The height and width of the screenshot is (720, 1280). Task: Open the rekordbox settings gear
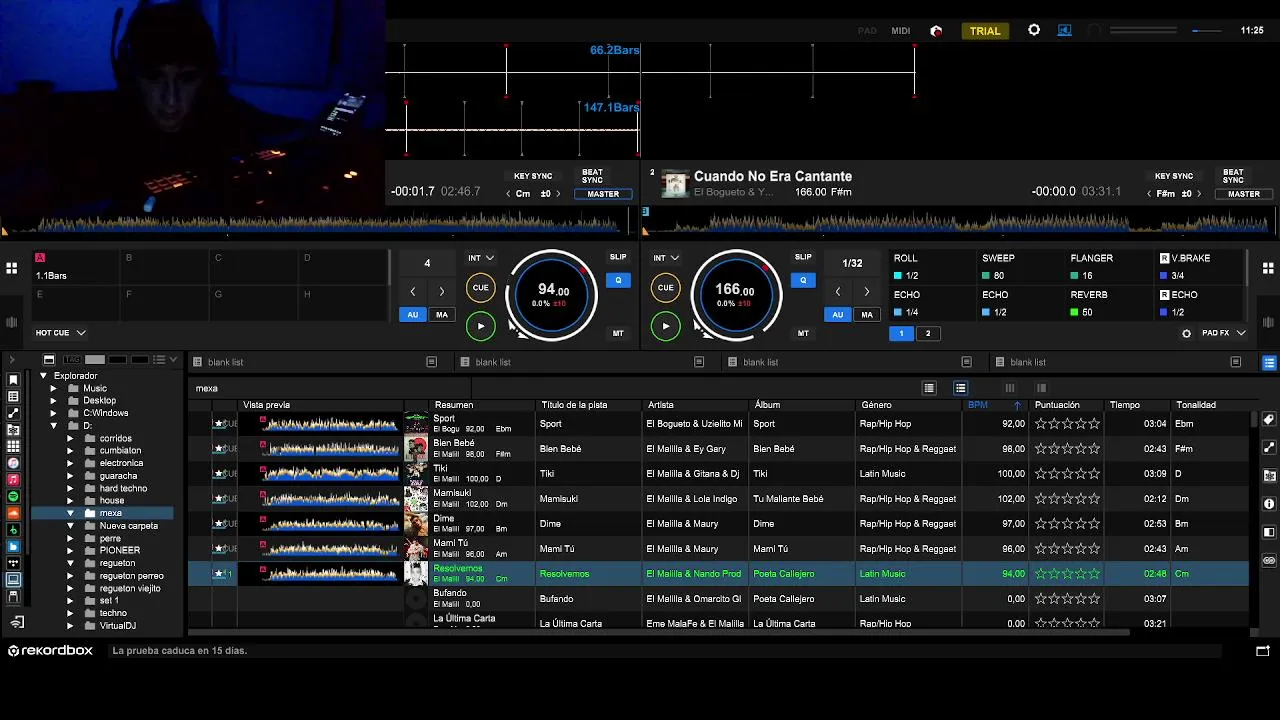tap(1034, 30)
